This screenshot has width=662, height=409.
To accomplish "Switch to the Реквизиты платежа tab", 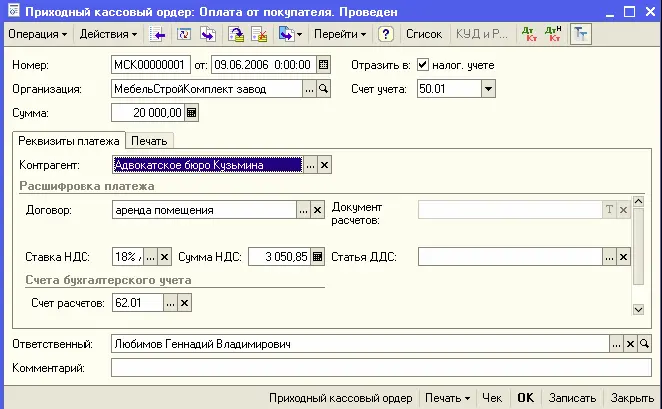I will coord(69,141).
